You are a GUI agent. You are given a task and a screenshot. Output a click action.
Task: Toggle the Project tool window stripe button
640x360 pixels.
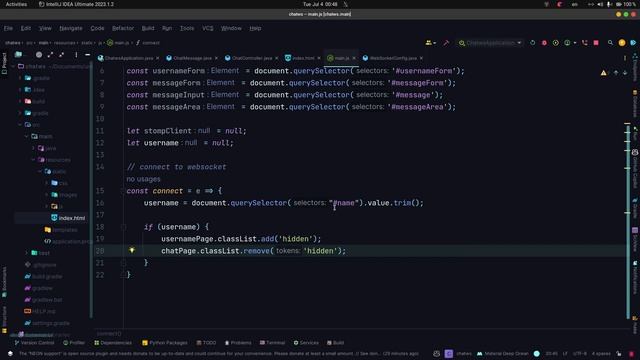(x=4, y=63)
